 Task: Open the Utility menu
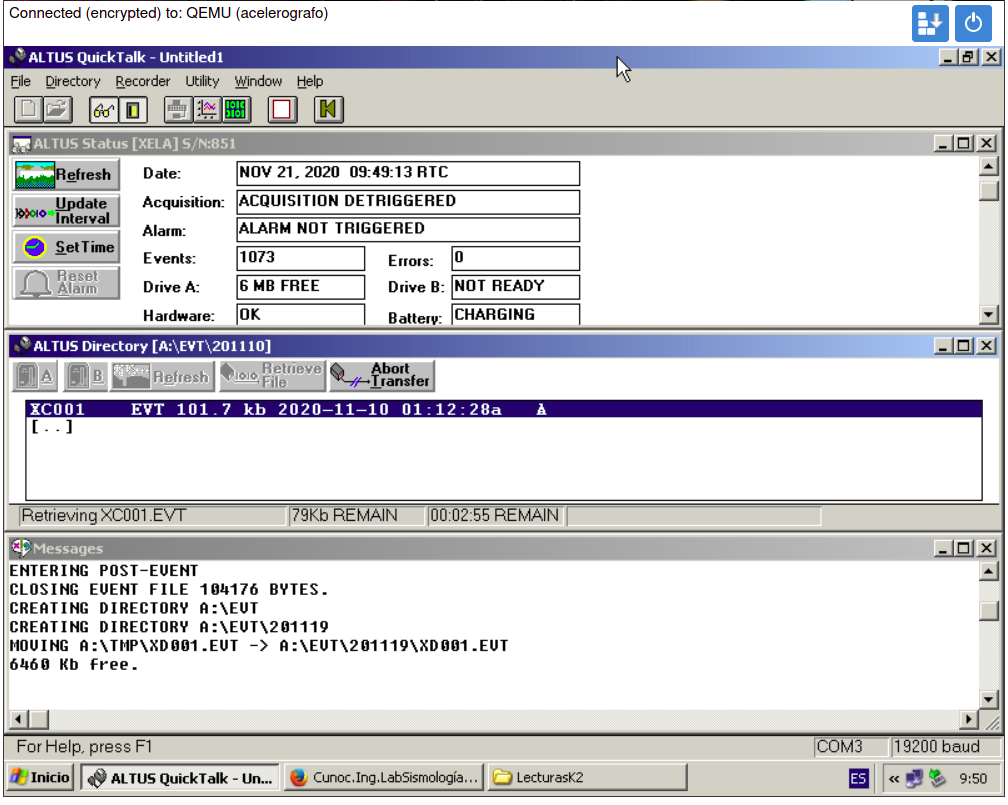(x=202, y=81)
